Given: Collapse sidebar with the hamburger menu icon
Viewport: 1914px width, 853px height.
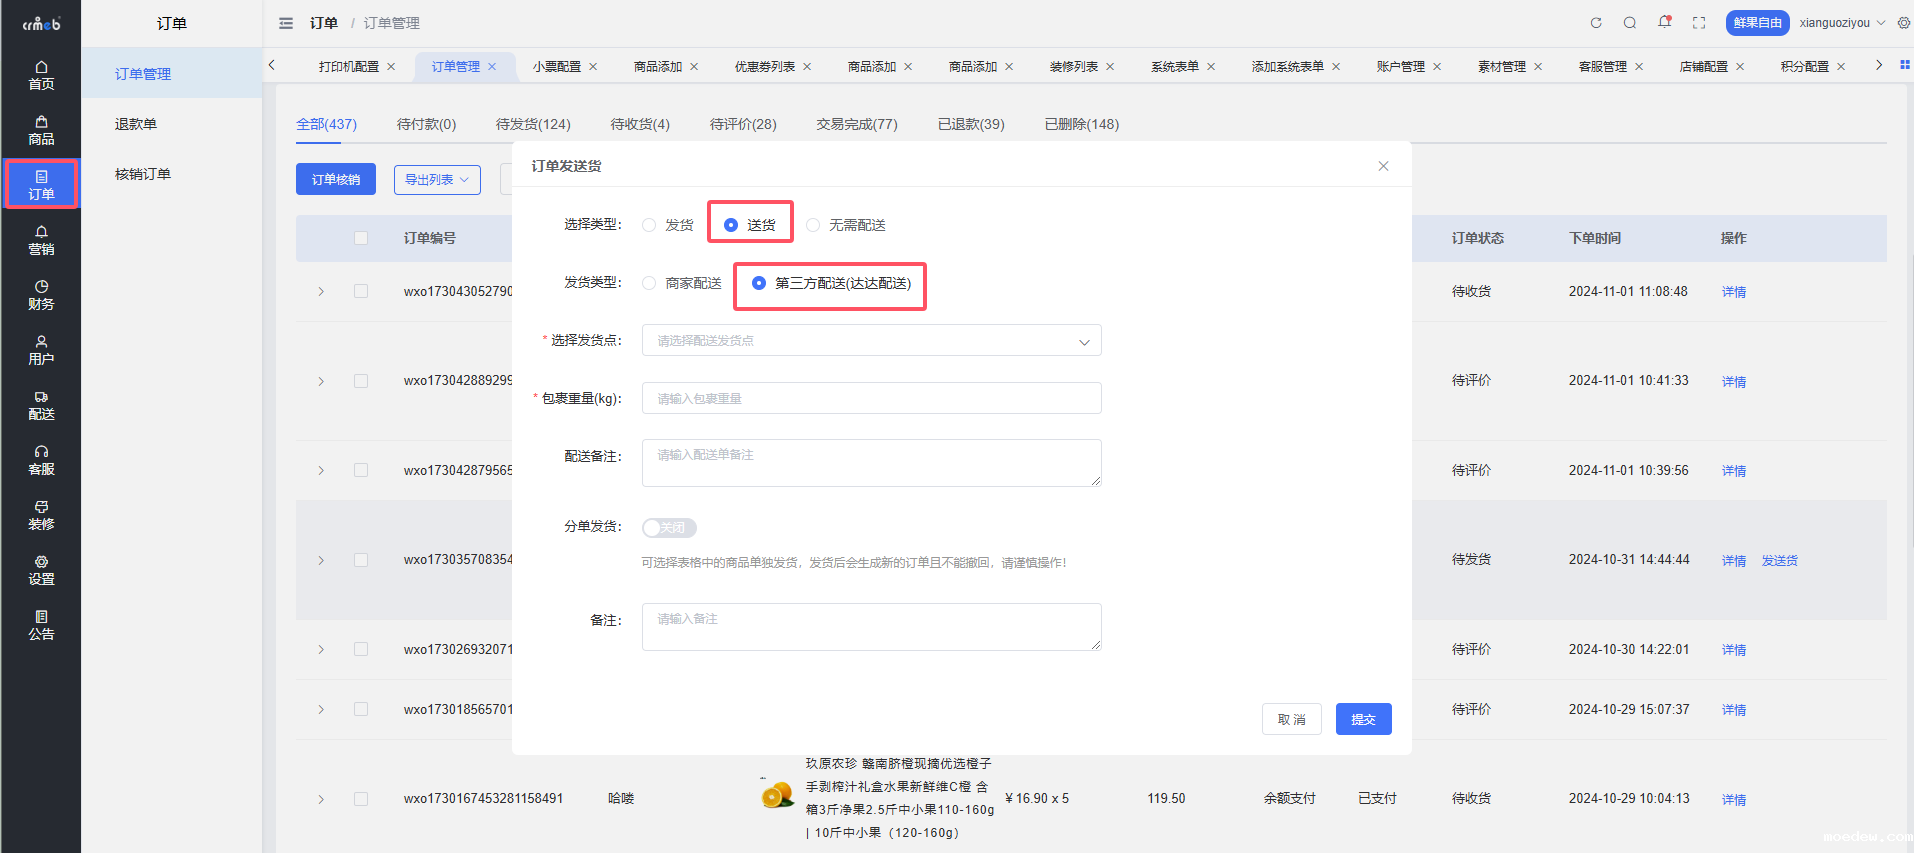Looking at the screenshot, I should (x=286, y=23).
